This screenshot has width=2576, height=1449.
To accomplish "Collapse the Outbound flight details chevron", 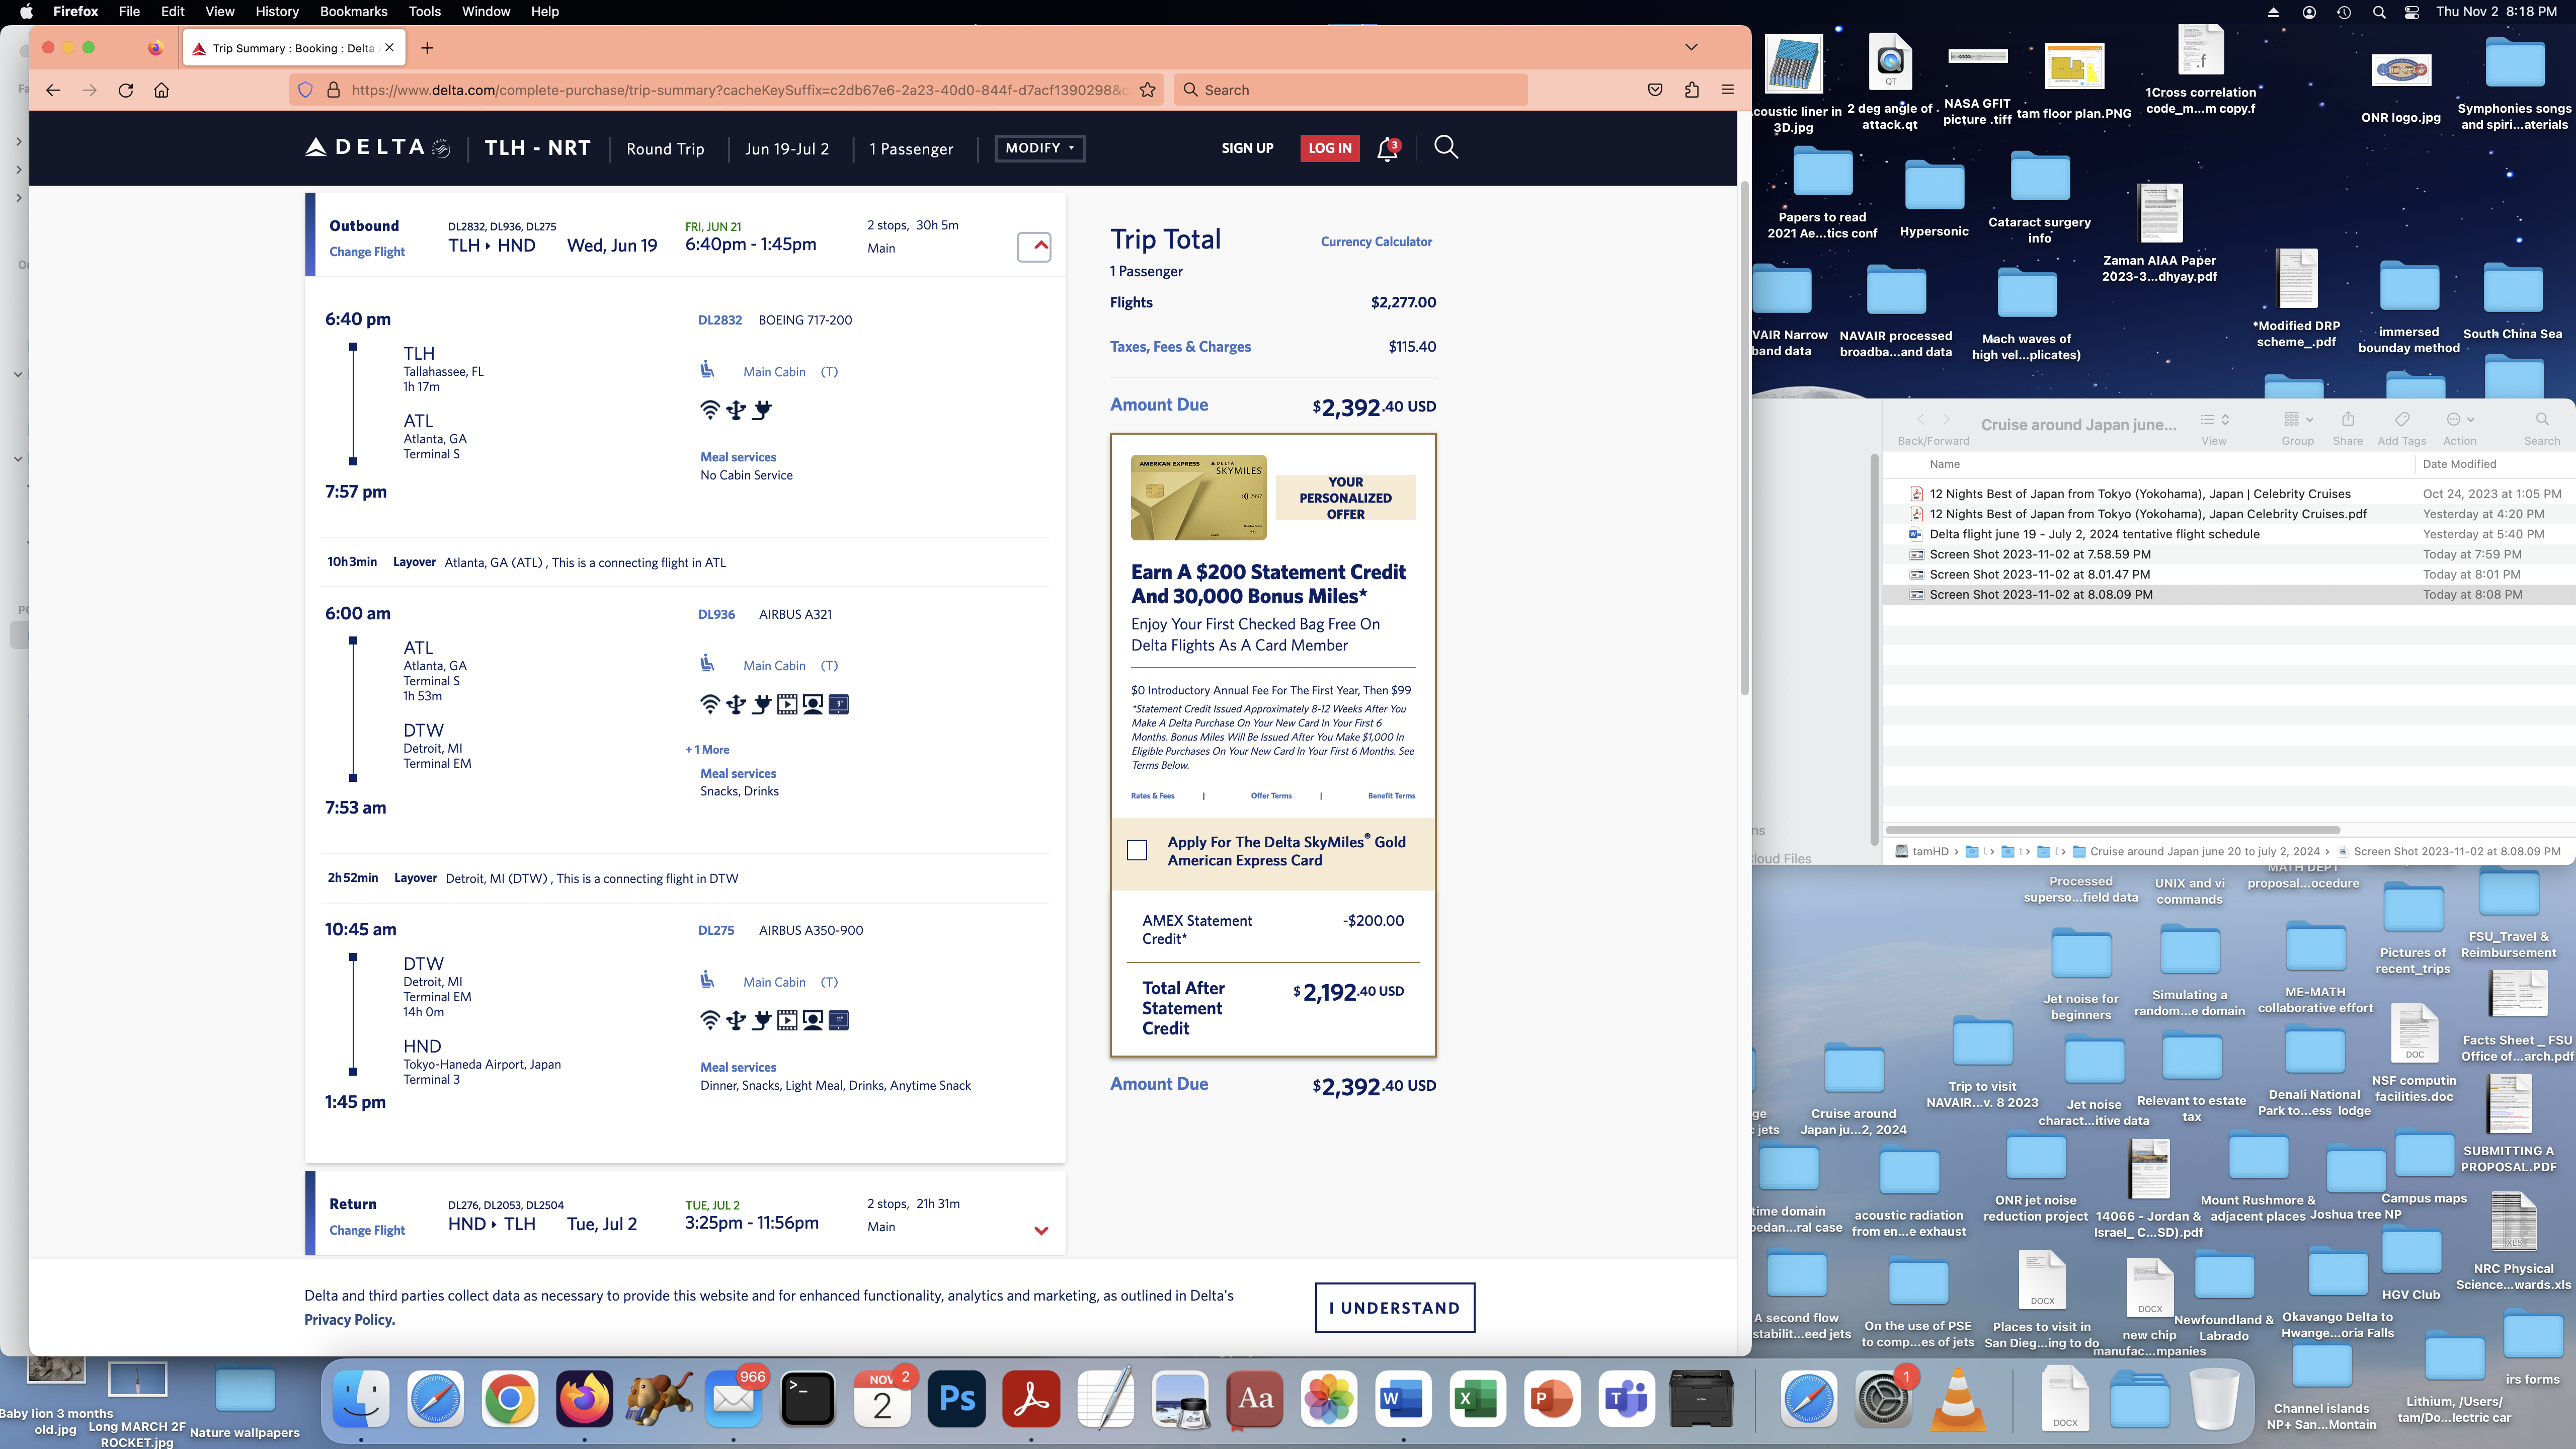I will click(1034, 246).
